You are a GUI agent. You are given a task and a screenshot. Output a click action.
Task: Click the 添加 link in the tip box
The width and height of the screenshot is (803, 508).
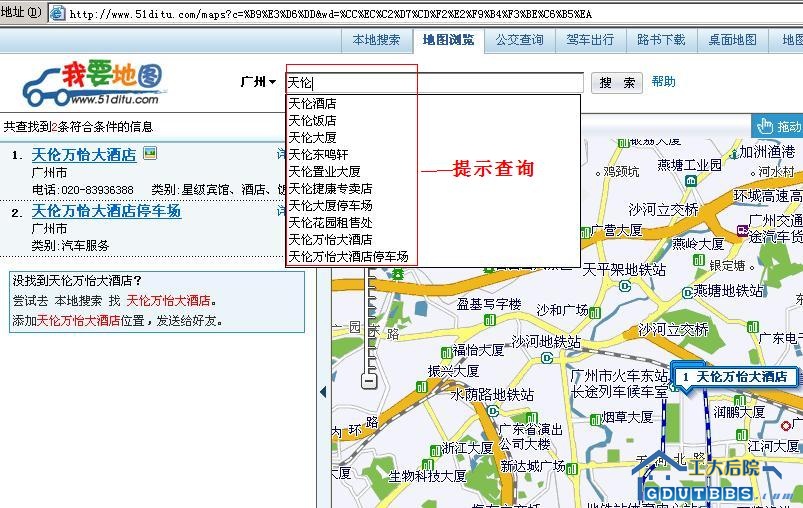coord(25,321)
